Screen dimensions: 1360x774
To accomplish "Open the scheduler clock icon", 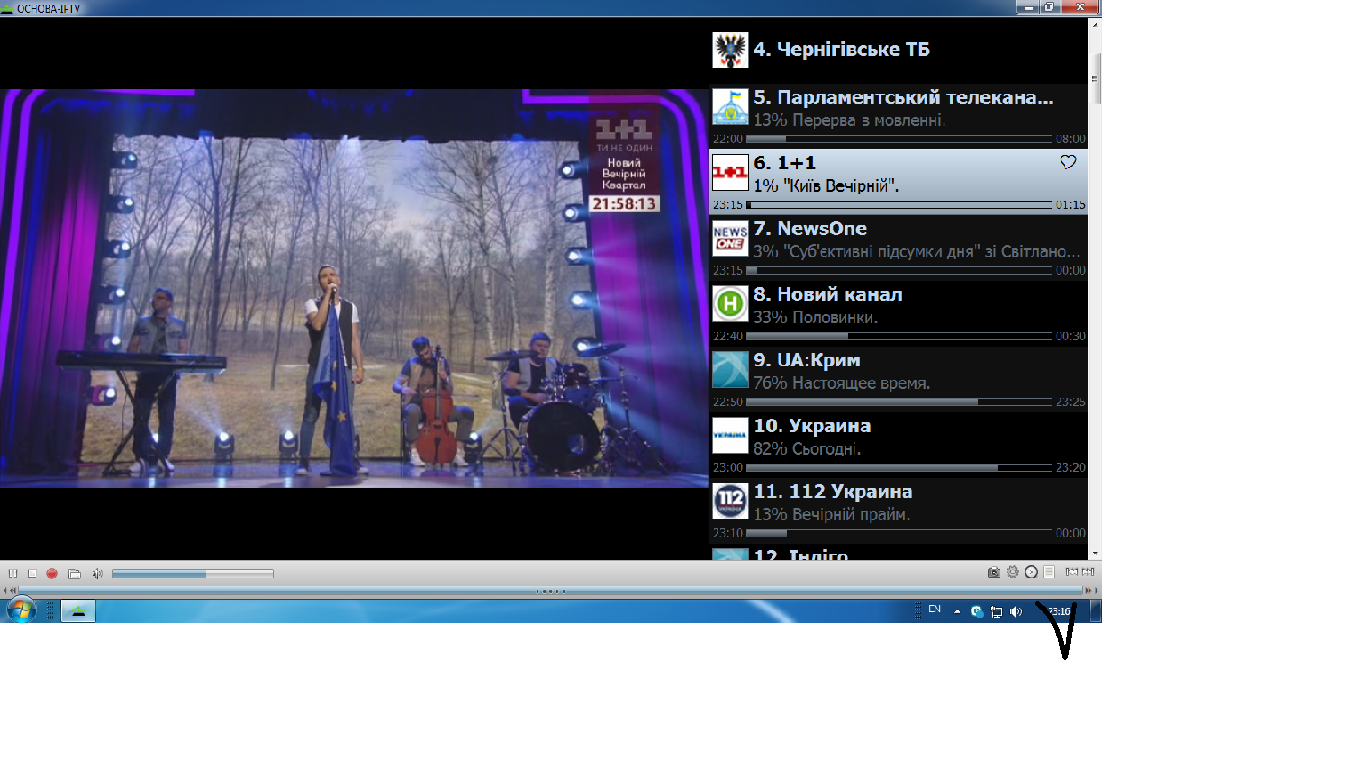I will coord(1031,572).
